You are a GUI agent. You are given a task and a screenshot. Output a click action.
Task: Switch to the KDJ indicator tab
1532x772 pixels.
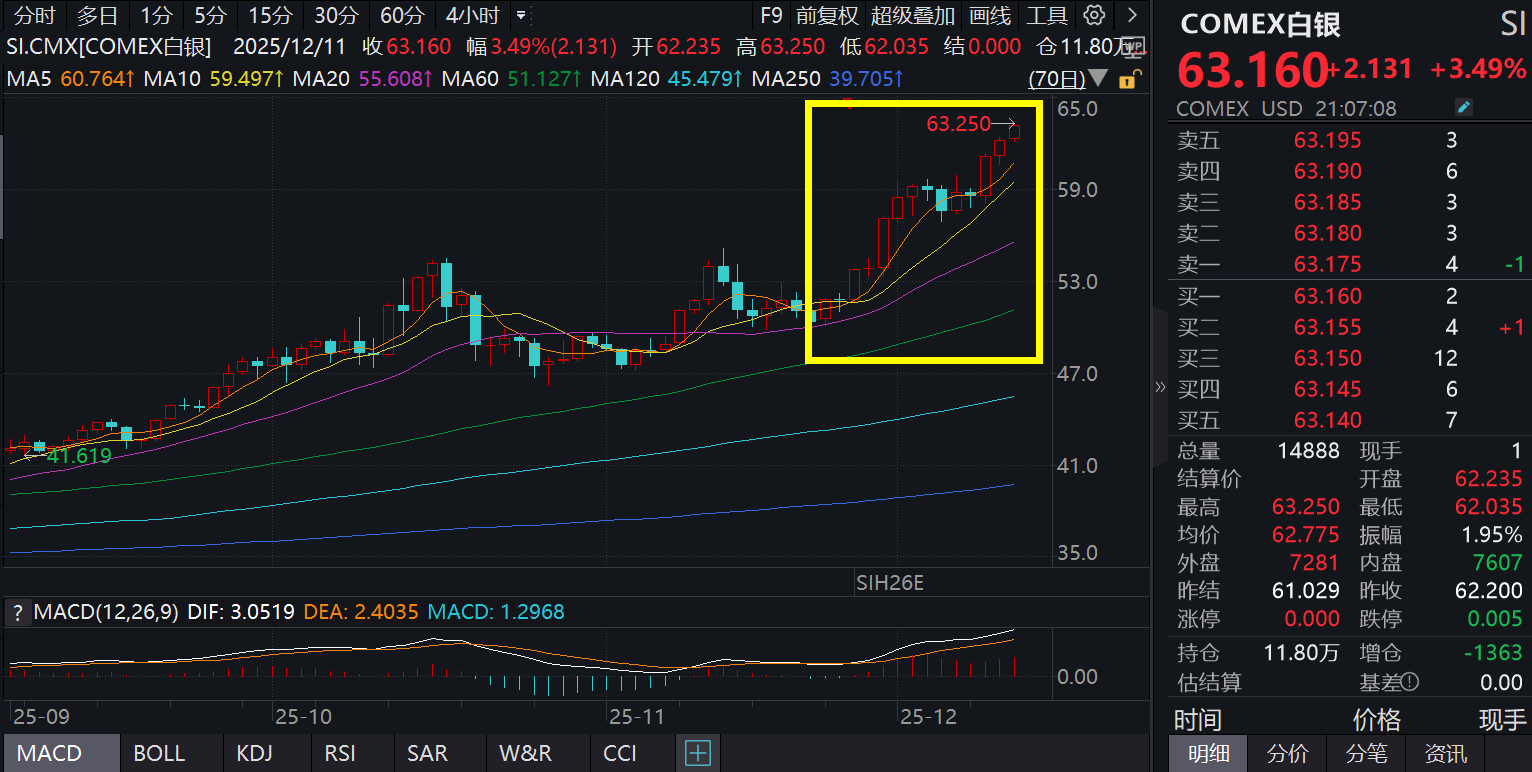[254, 753]
